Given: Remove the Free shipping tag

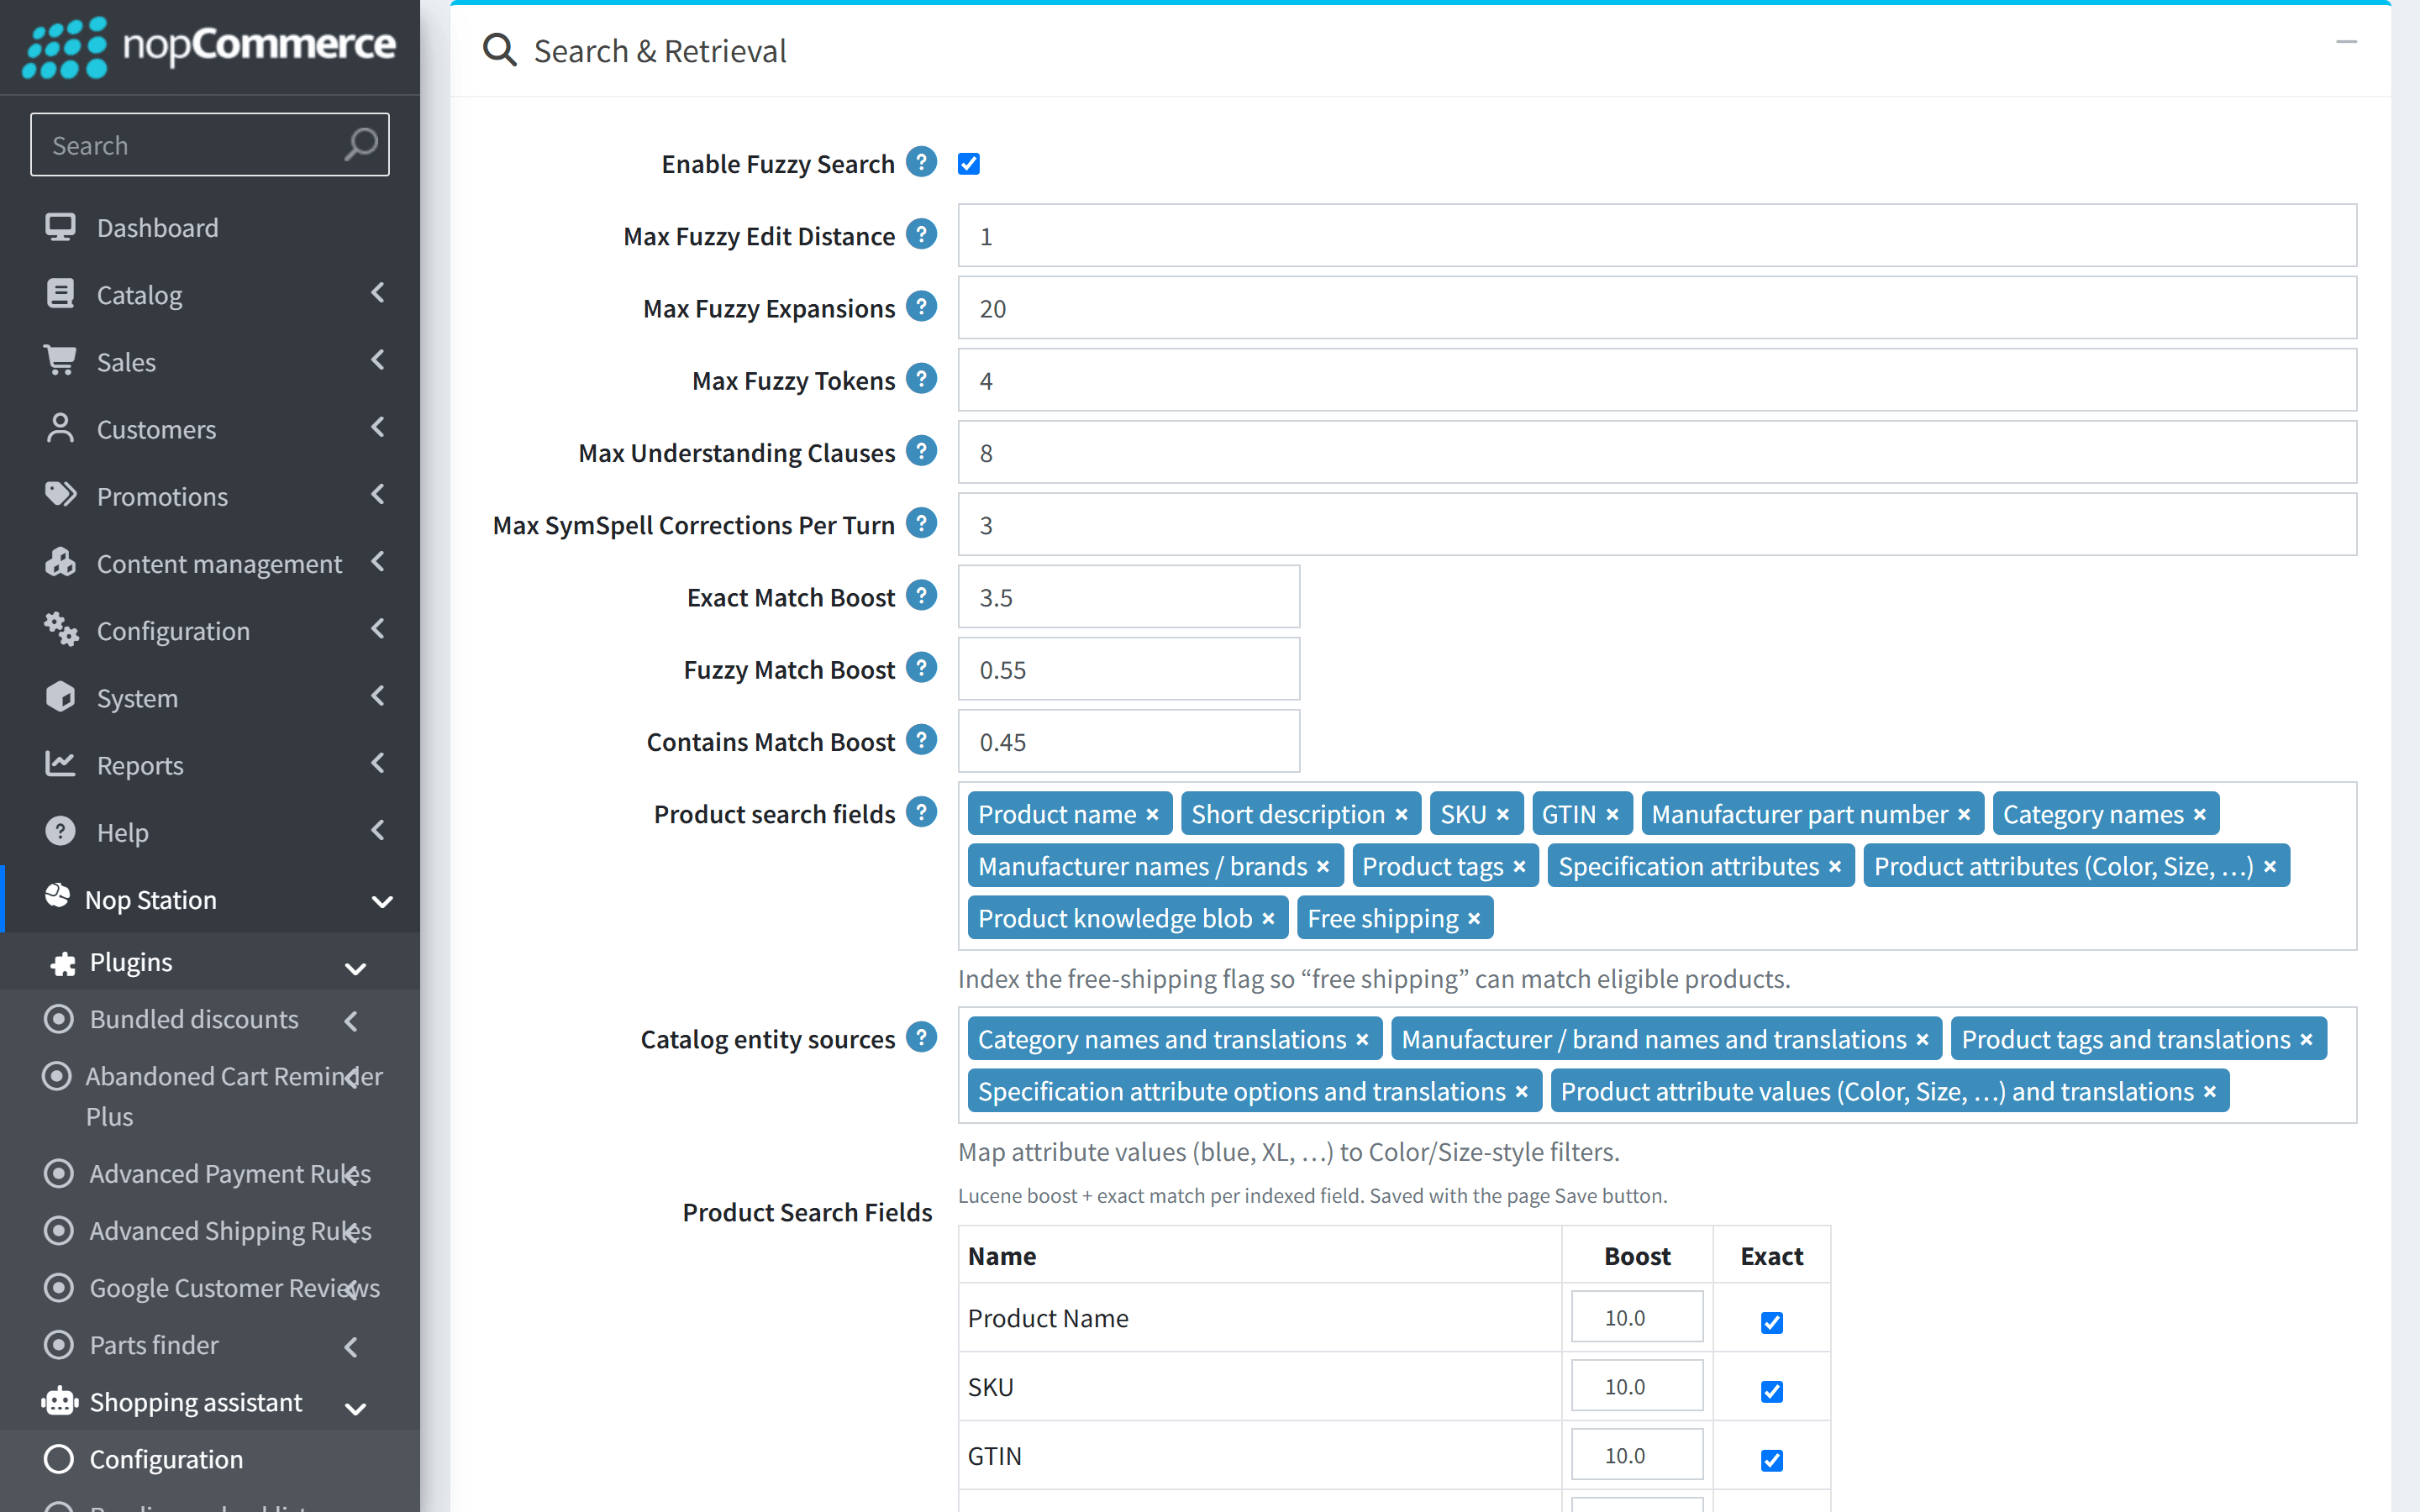Looking at the screenshot, I should pos(1473,919).
